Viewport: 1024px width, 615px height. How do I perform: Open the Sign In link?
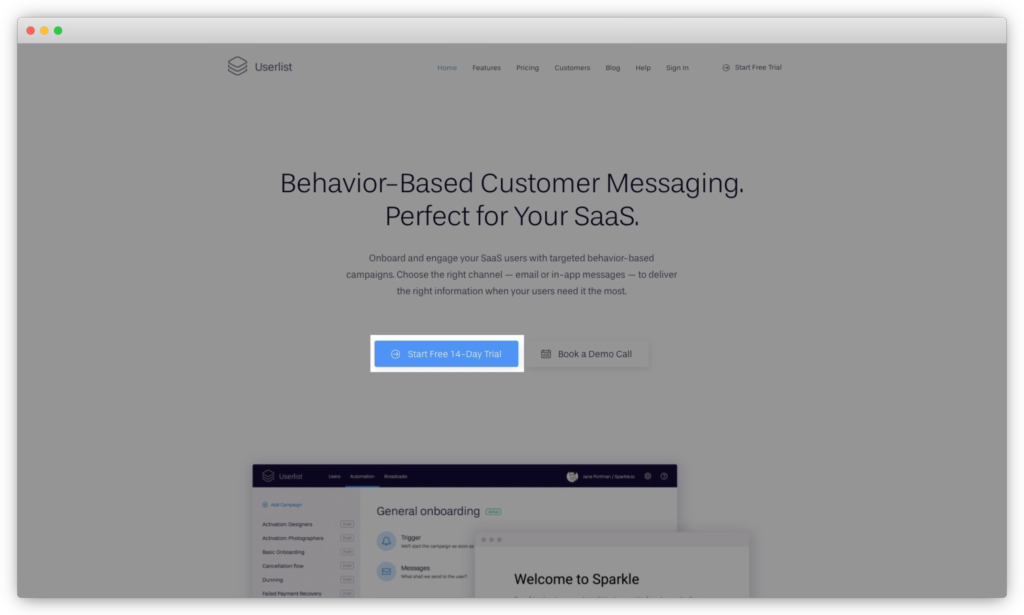coord(677,67)
